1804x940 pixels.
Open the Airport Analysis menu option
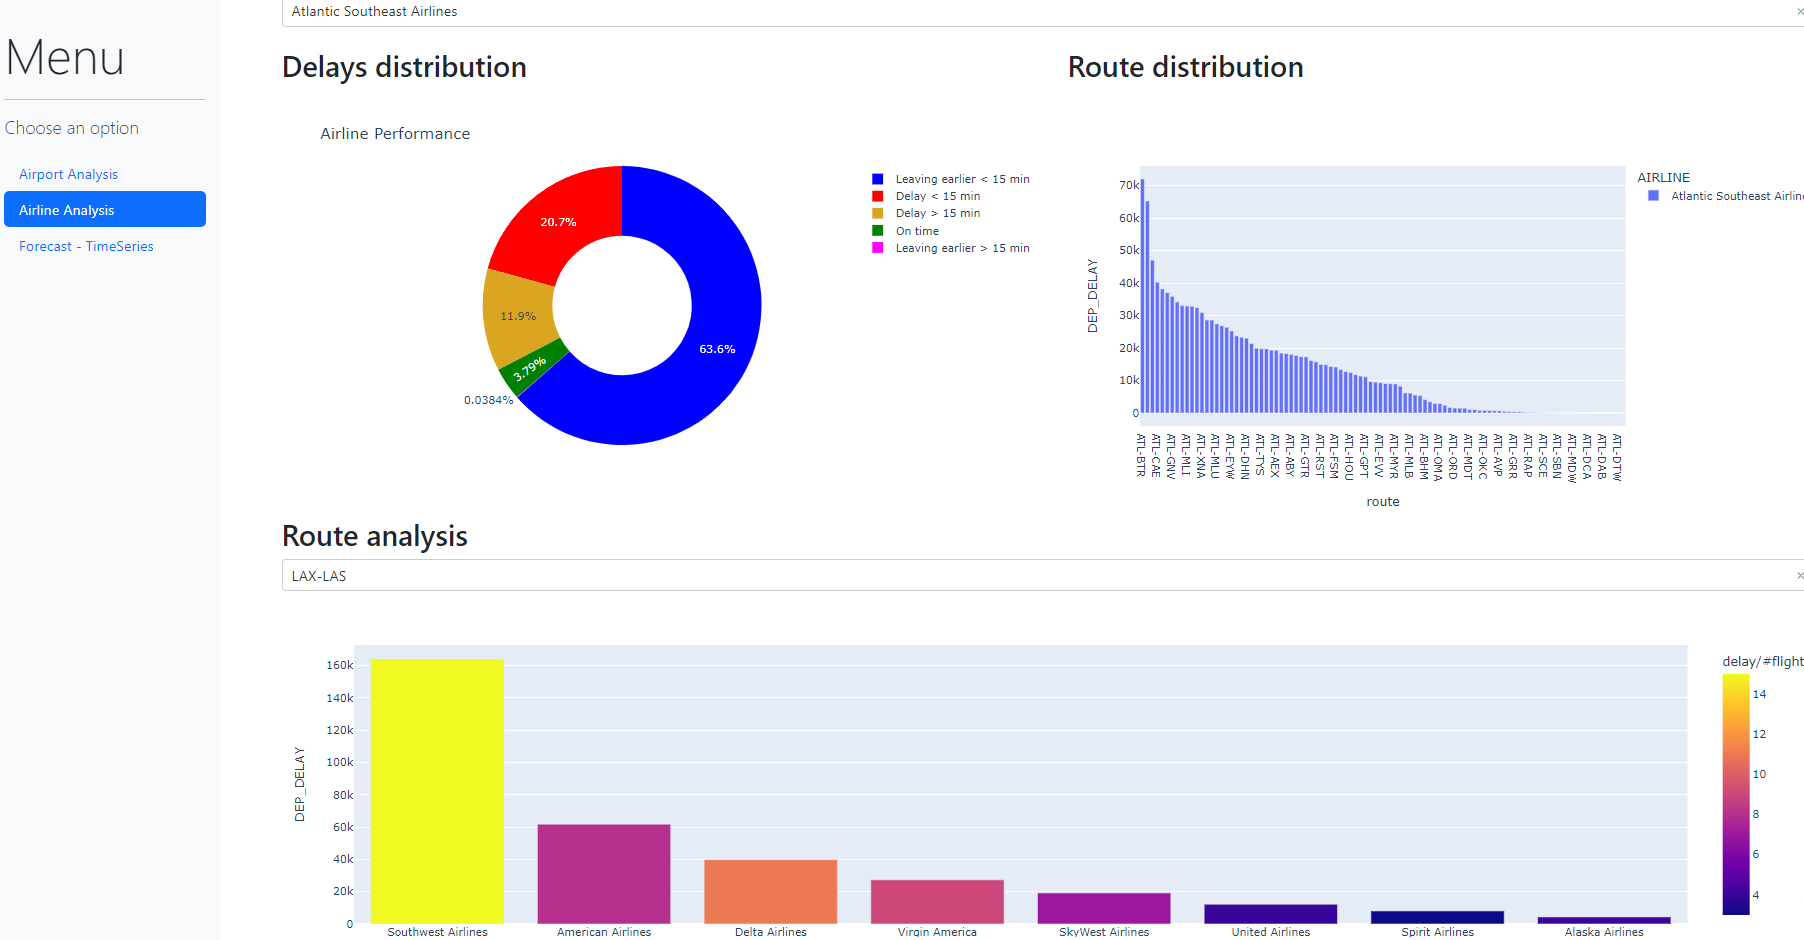[x=68, y=174]
